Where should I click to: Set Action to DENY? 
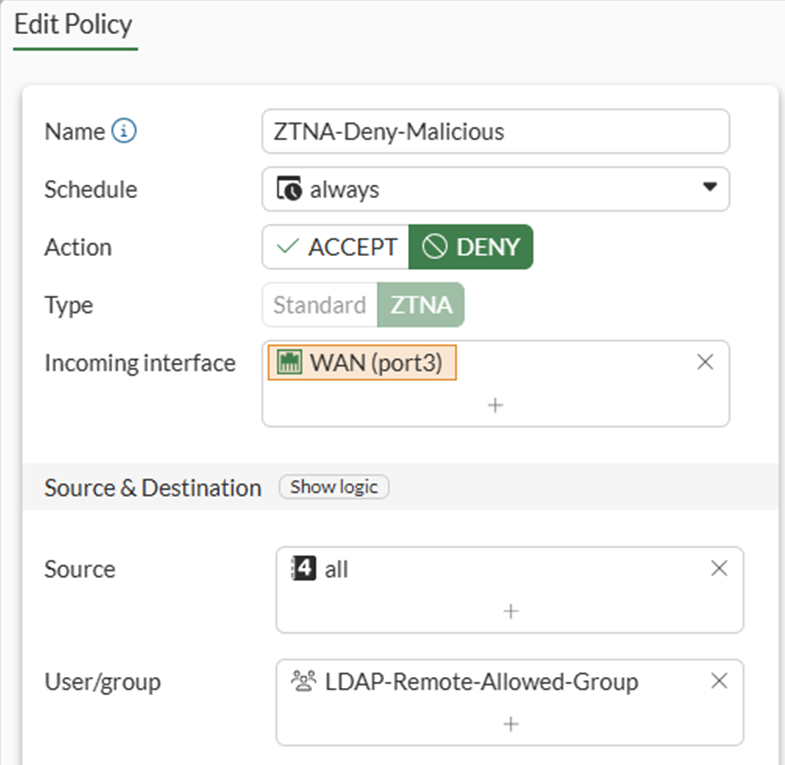click(471, 247)
